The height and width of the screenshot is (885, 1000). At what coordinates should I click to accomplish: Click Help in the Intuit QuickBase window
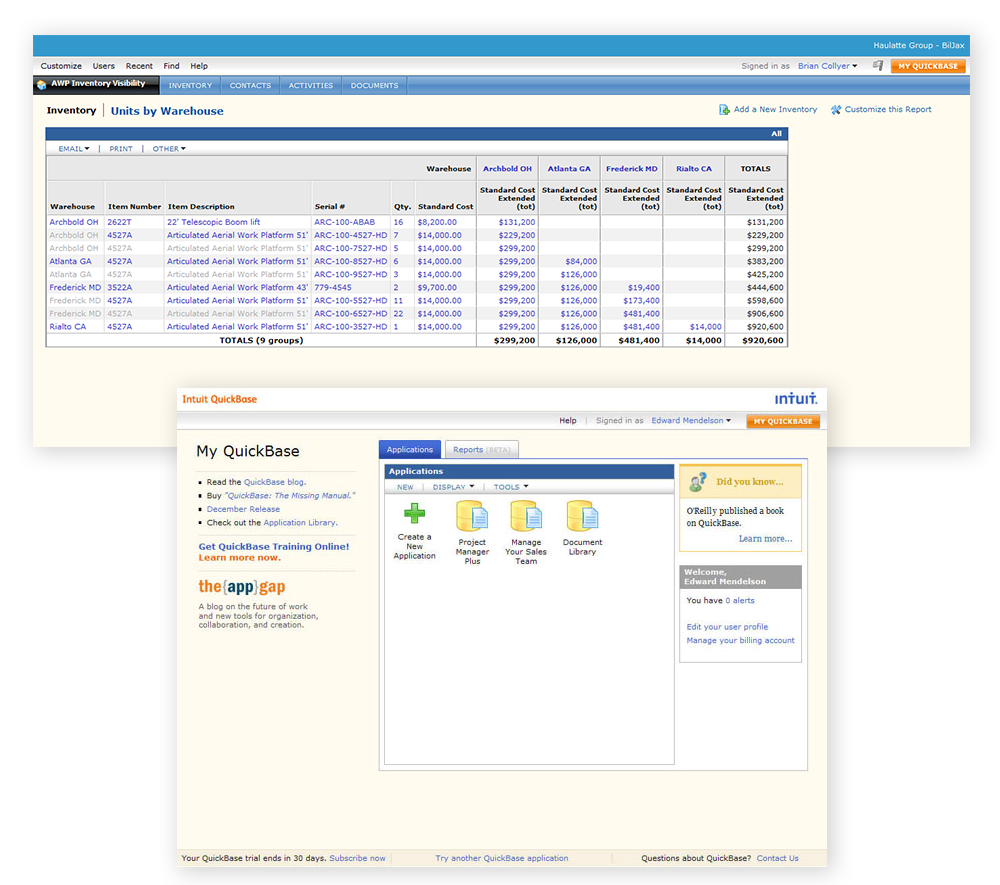[x=568, y=421]
